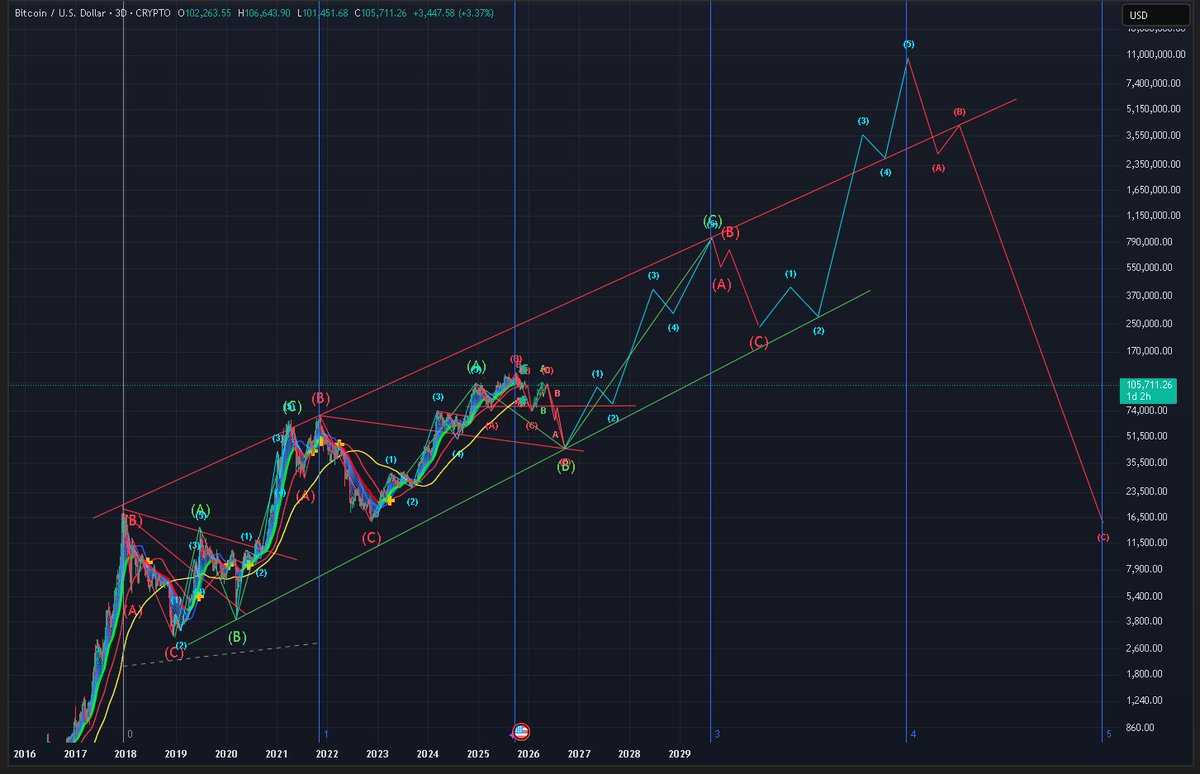Click the 2028 label on time axis

(629, 753)
